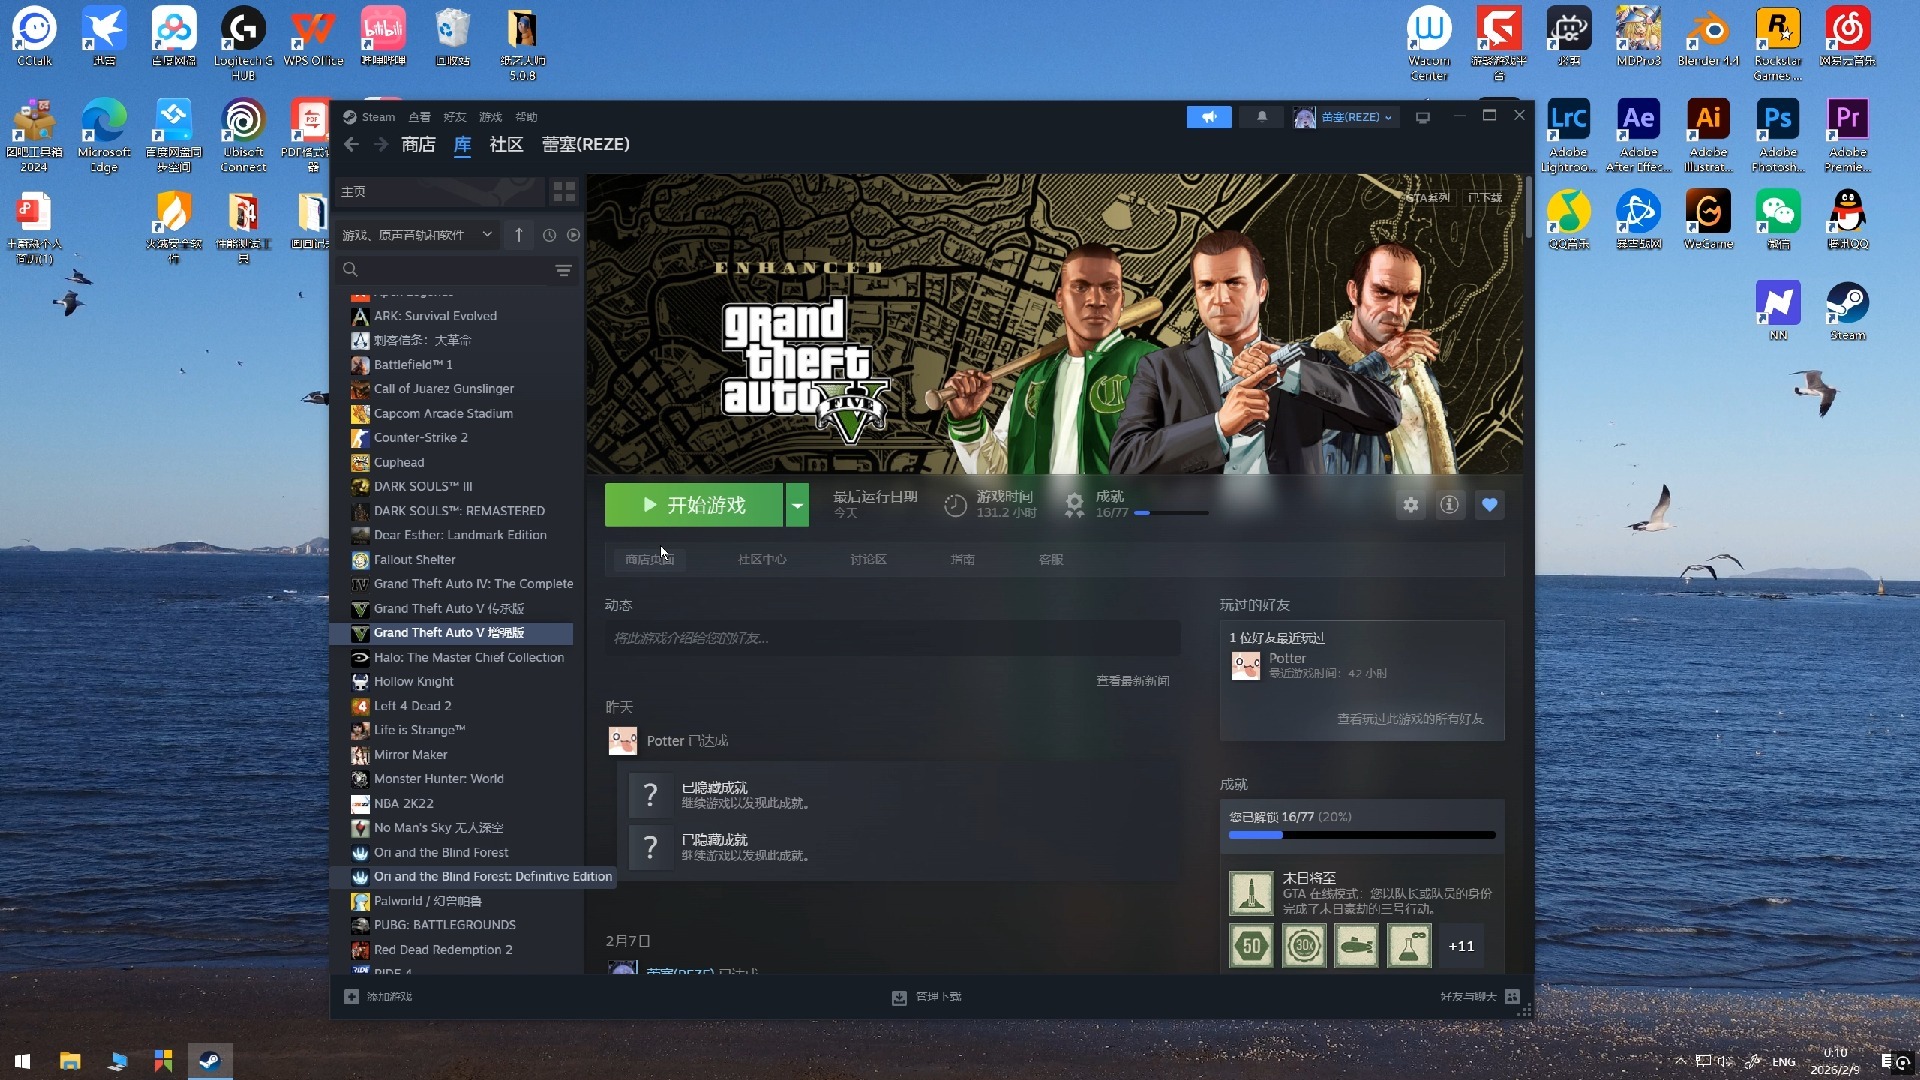Open the Steam desktop shortcut

click(1847, 311)
